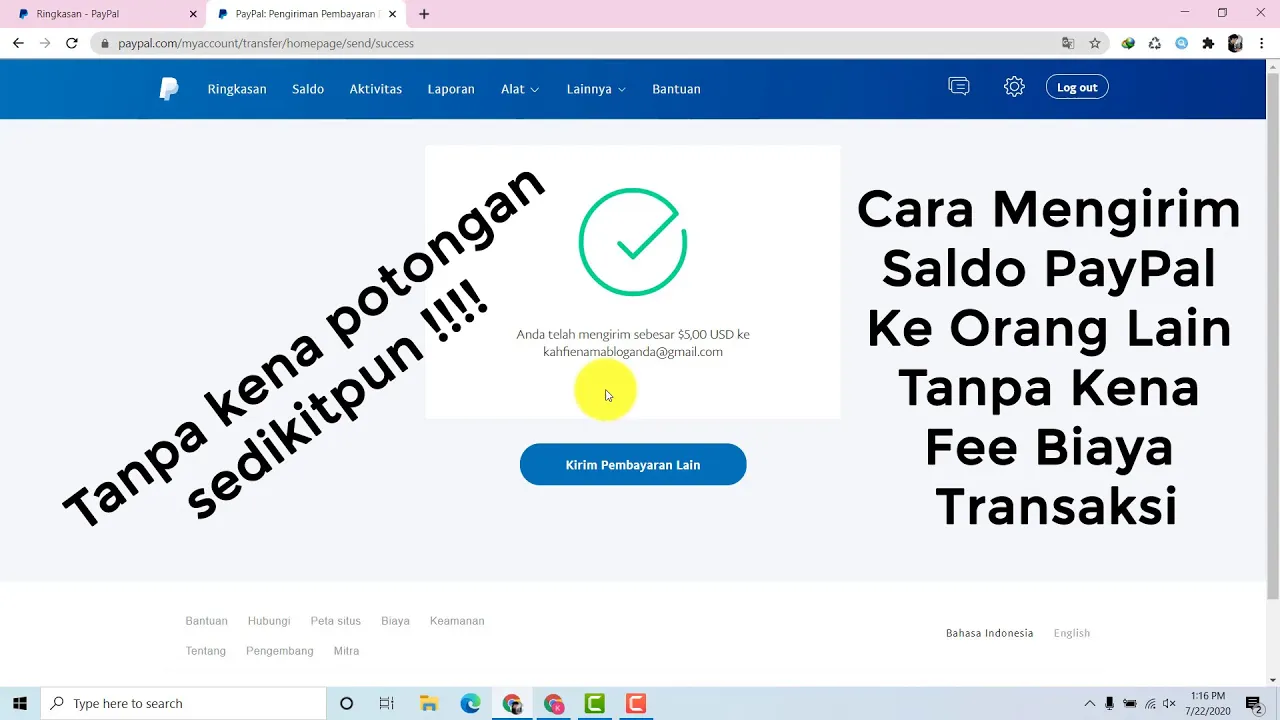Select Bahasa Indonesia language
The height and width of the screenshot is (720, 1280).
[990, 633]
